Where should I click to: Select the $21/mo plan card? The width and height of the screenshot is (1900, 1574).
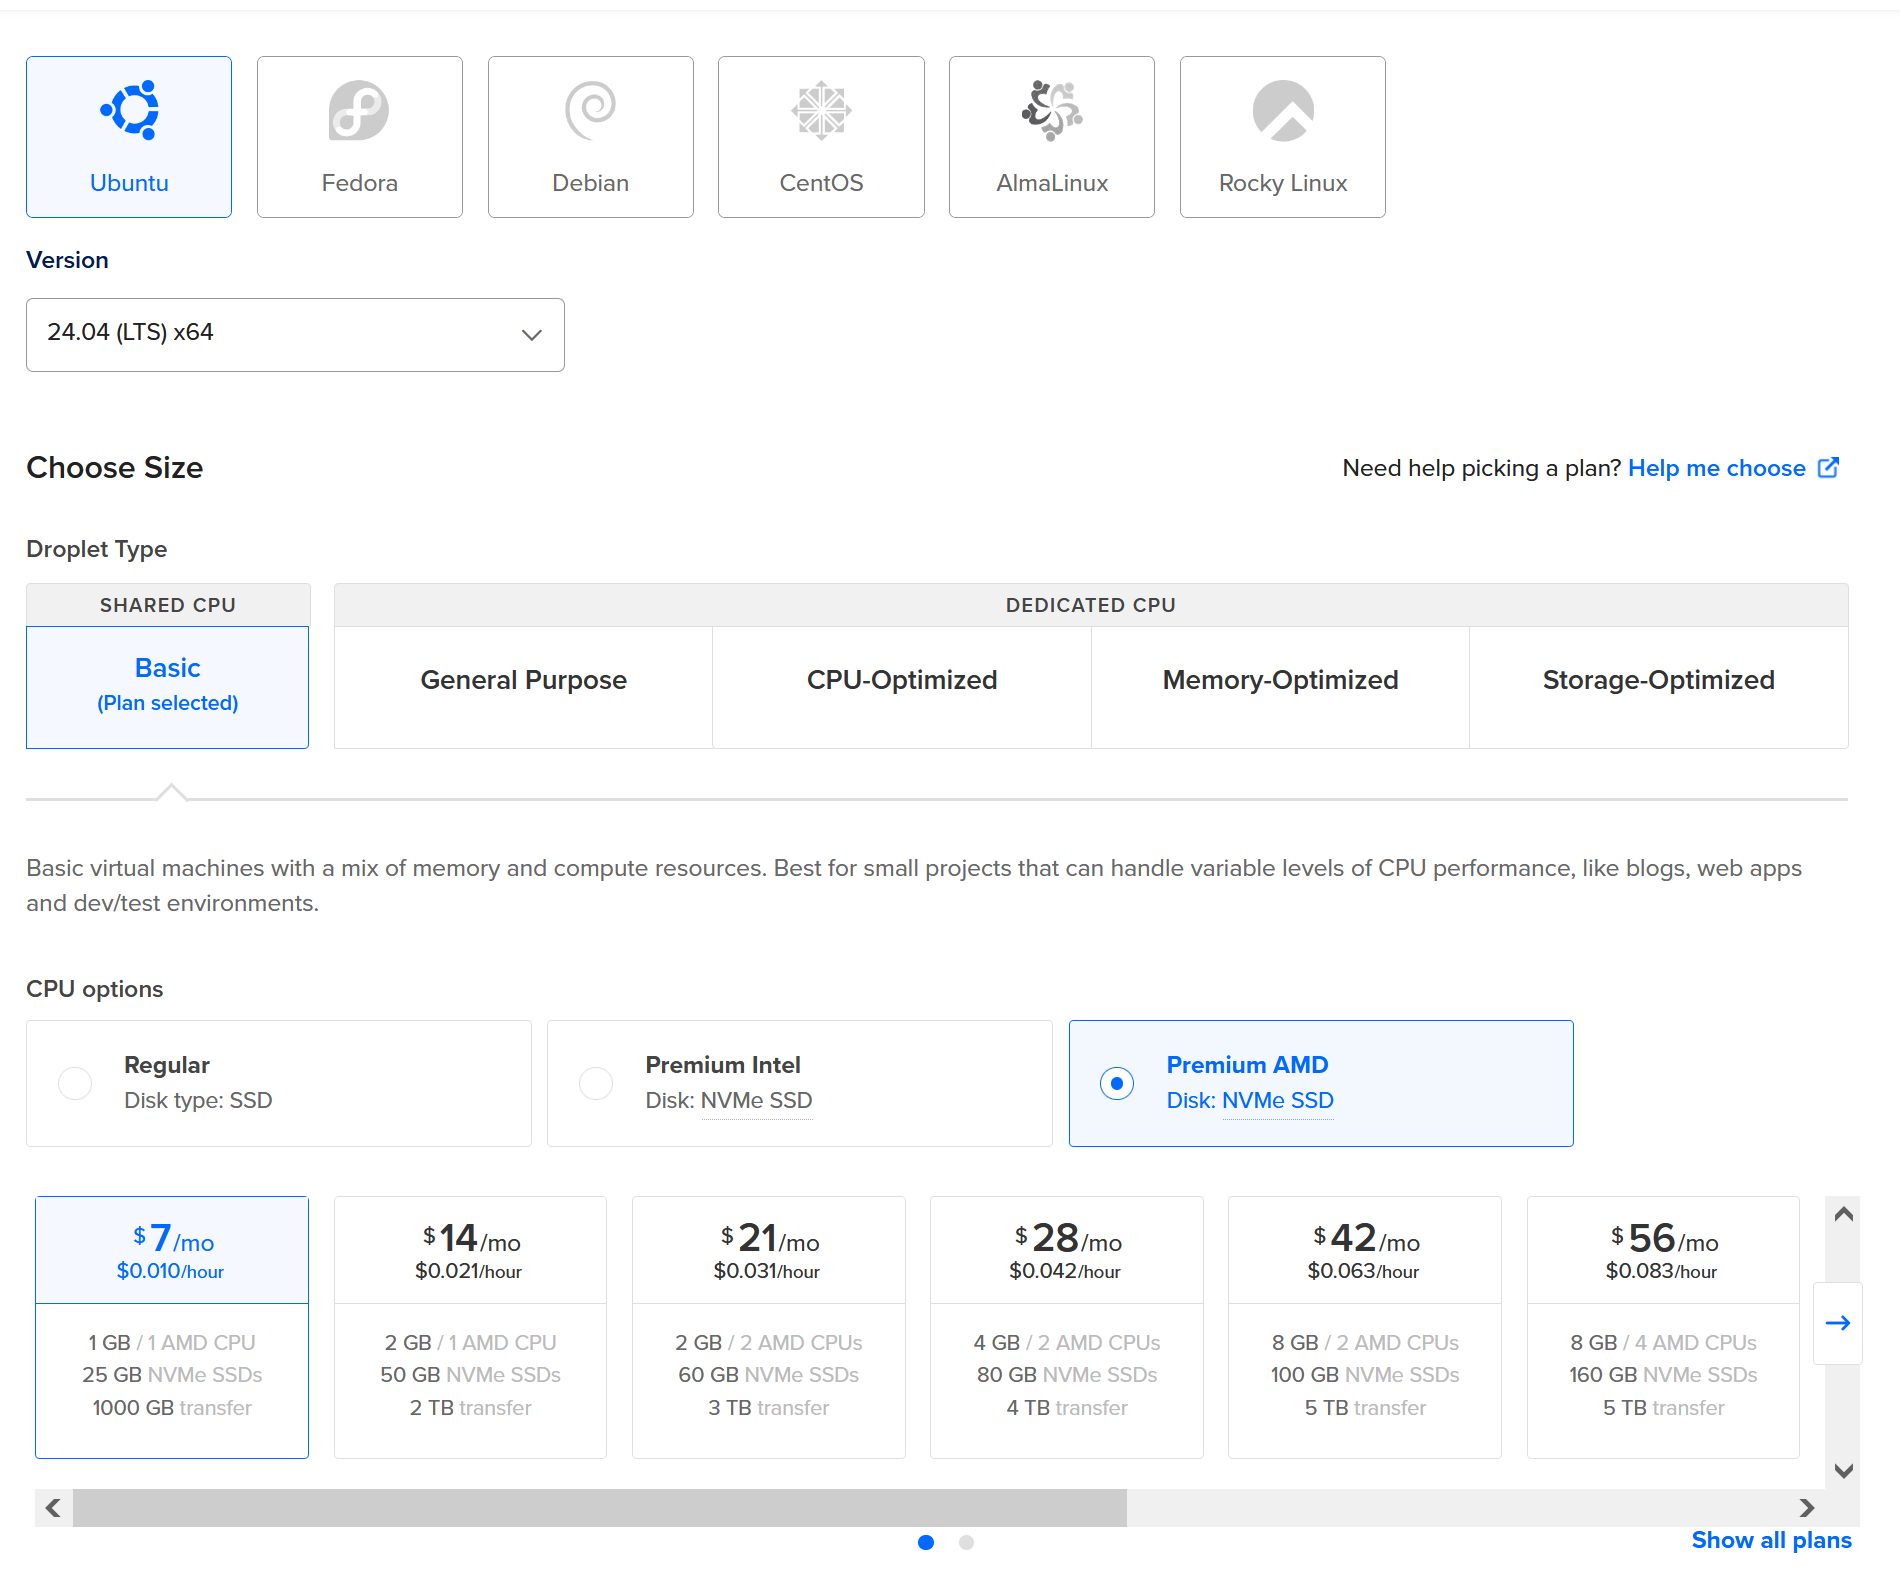click(768, 1327)
